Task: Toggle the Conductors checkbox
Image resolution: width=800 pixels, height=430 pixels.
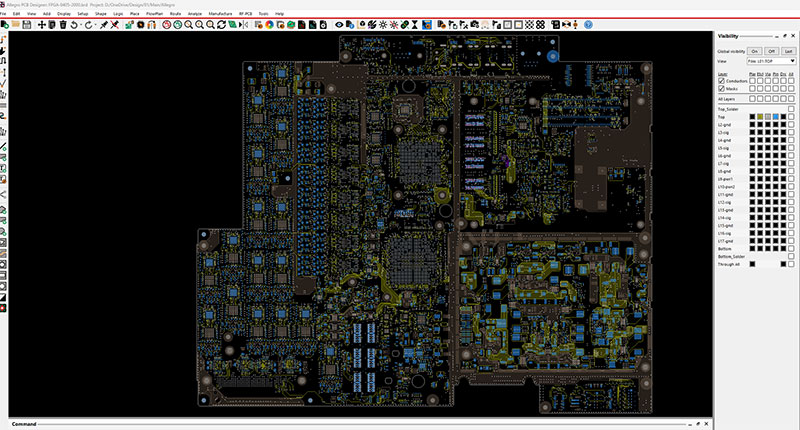Action: pyautogui.click(x=721, y=81)
